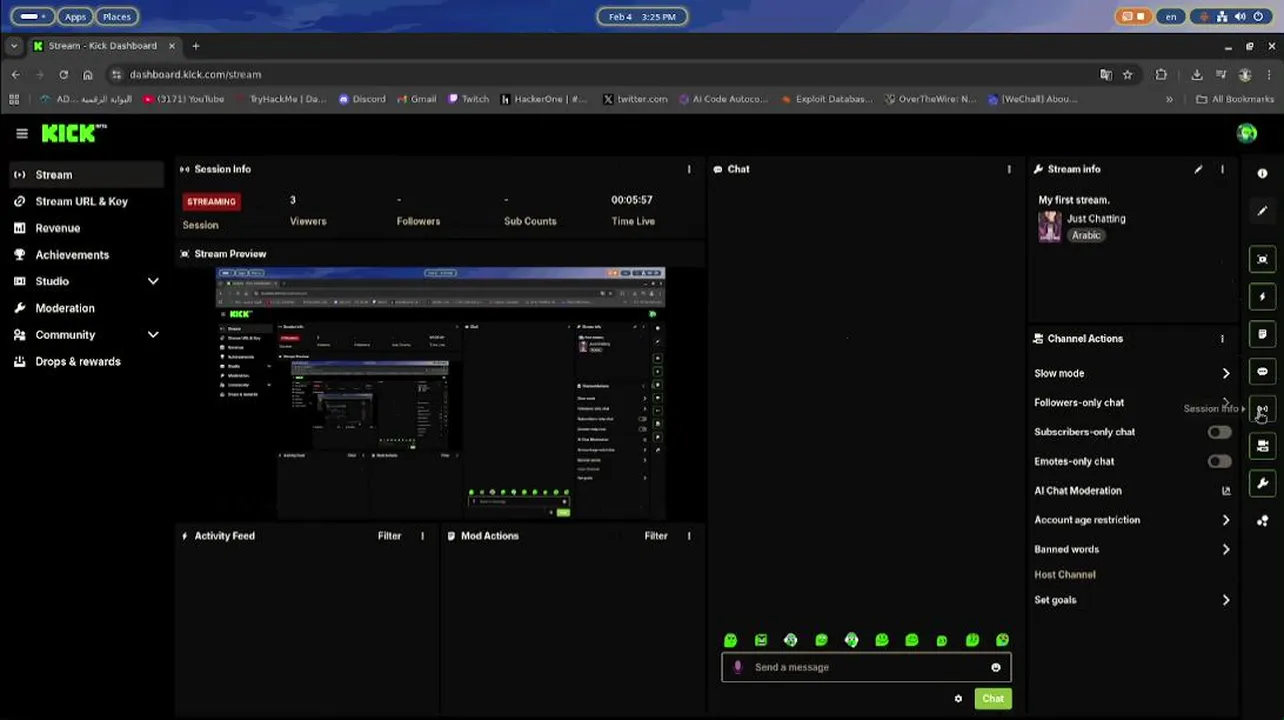This screenshot has width=1284, height=720.
Task: Toggle lightning Activity Feed widget icon
Action: (x=1262, y=297)
